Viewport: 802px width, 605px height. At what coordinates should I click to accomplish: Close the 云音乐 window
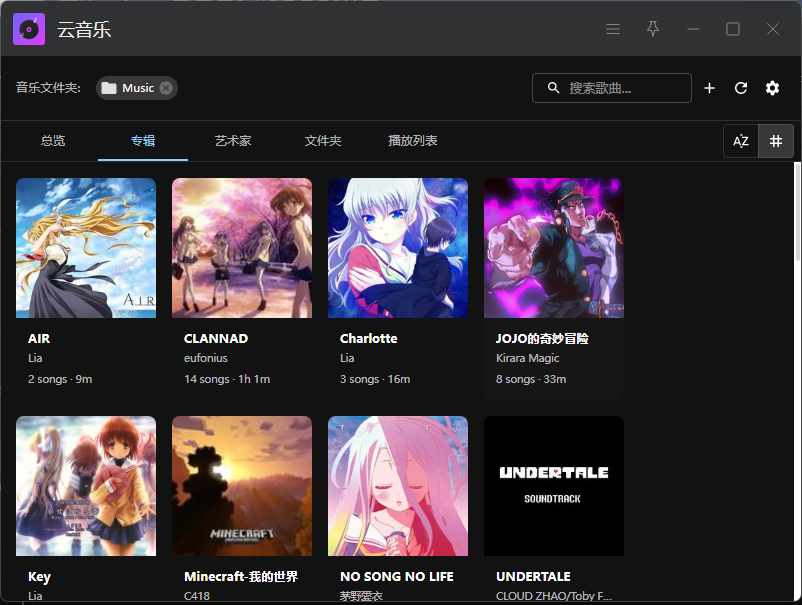(773, 29)
